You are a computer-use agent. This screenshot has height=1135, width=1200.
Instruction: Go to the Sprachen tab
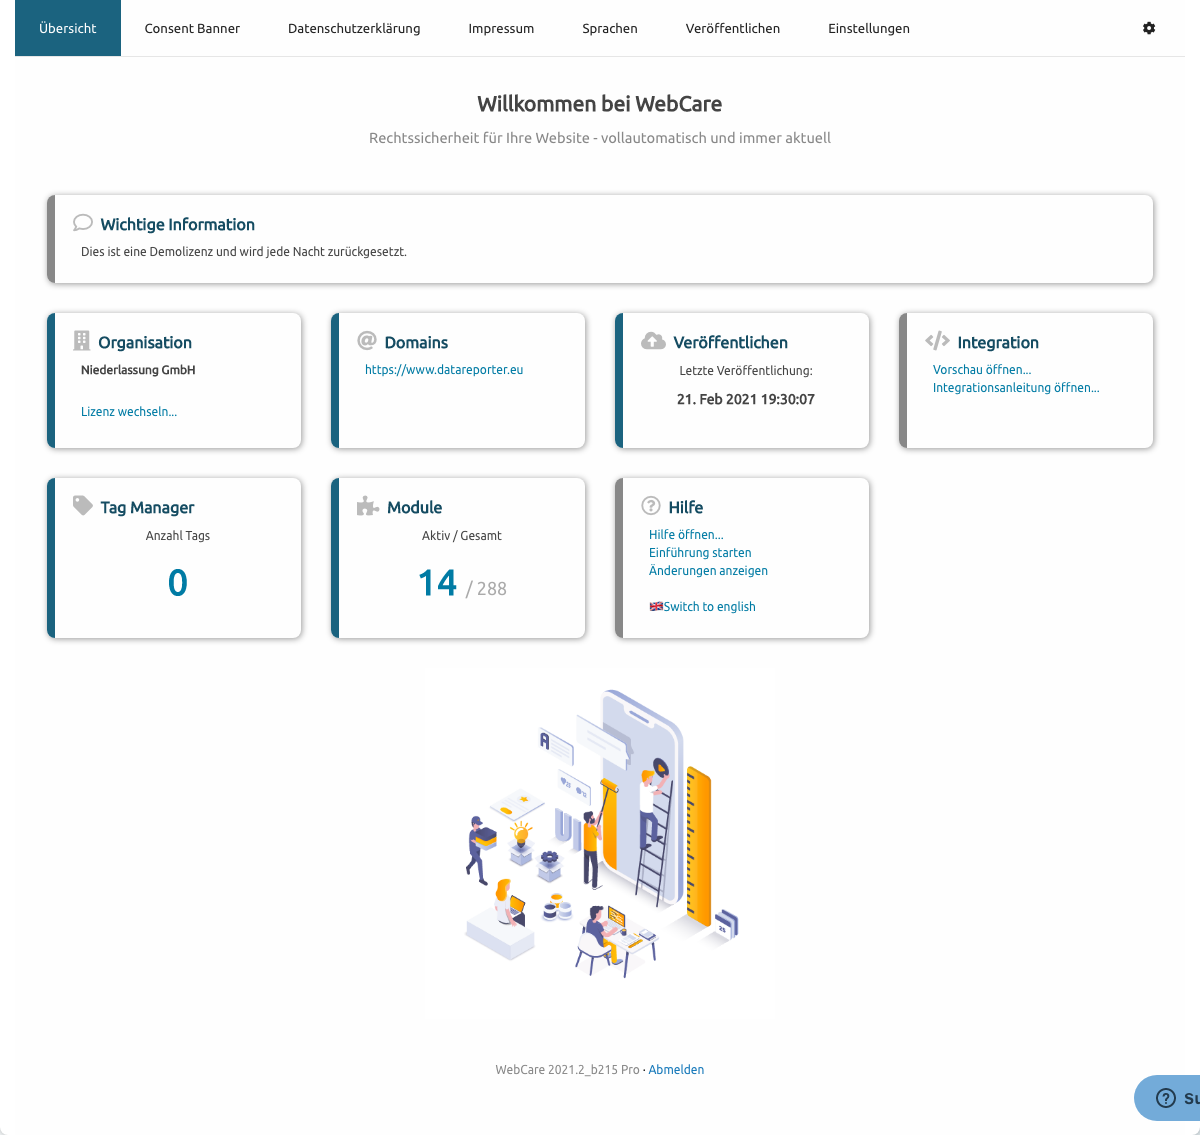[609, 28]
